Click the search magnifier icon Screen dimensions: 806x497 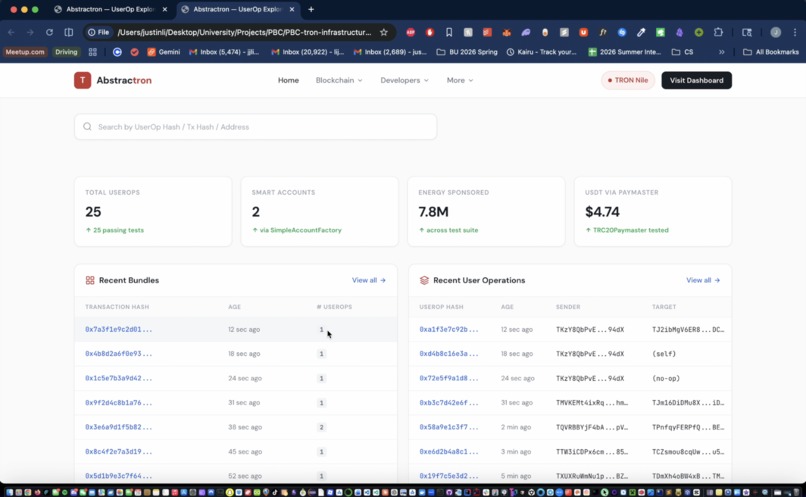pos(87,126)
